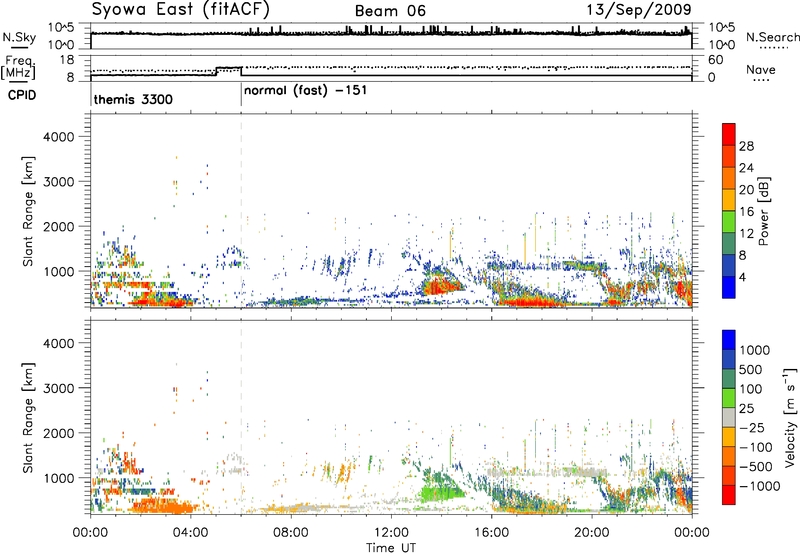The image size is (800, 554).
Task: Click the red top segment of Power color bar
Action: tap(729, 135)
